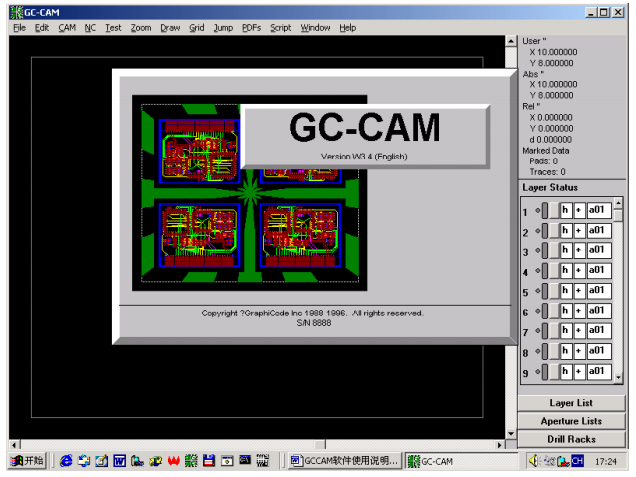
Task: Select the GC-CAM taskbar button
Action: (462, 461)
